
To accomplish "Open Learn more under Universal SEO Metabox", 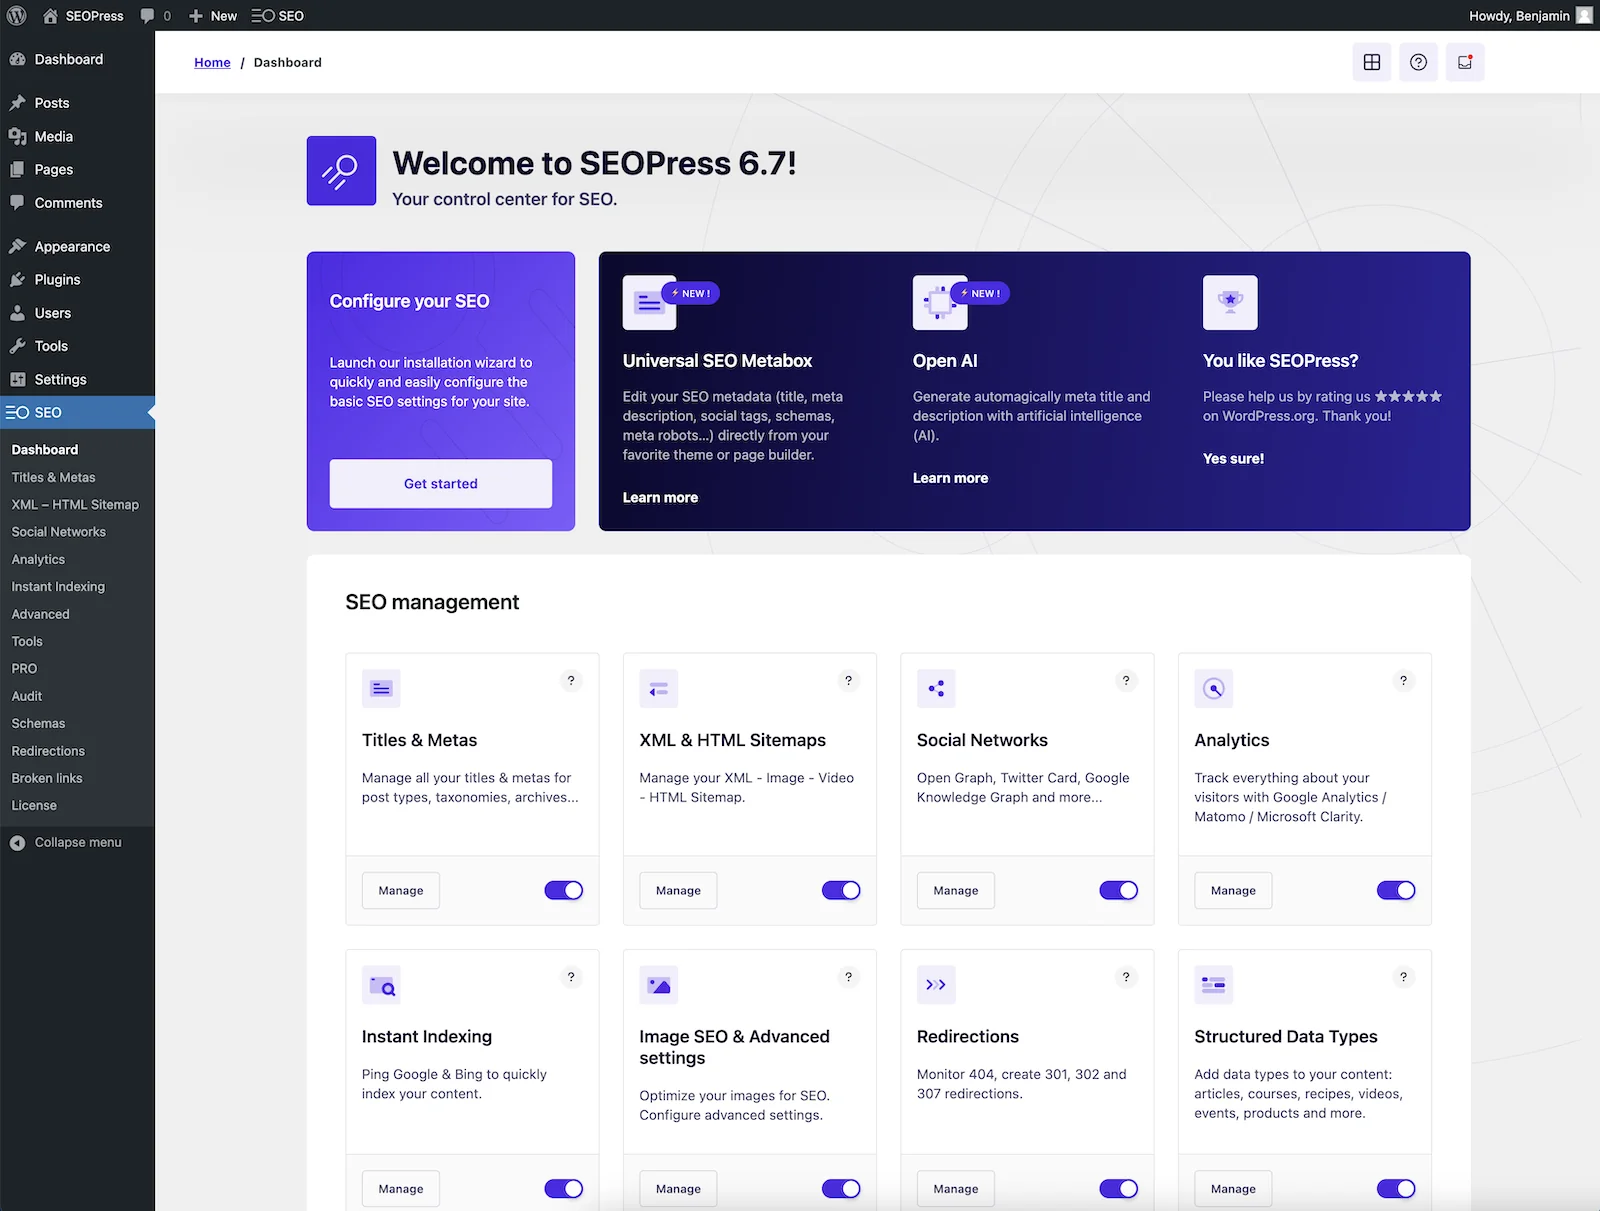I will point(659,497).
